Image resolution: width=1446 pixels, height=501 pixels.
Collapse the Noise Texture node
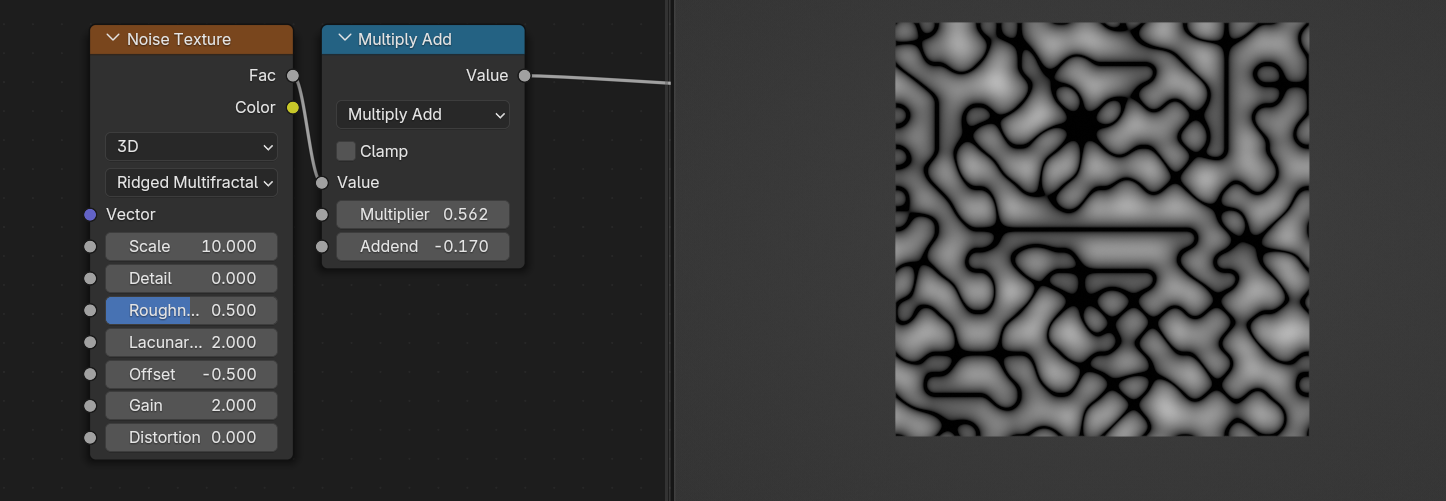coord(112,39)
